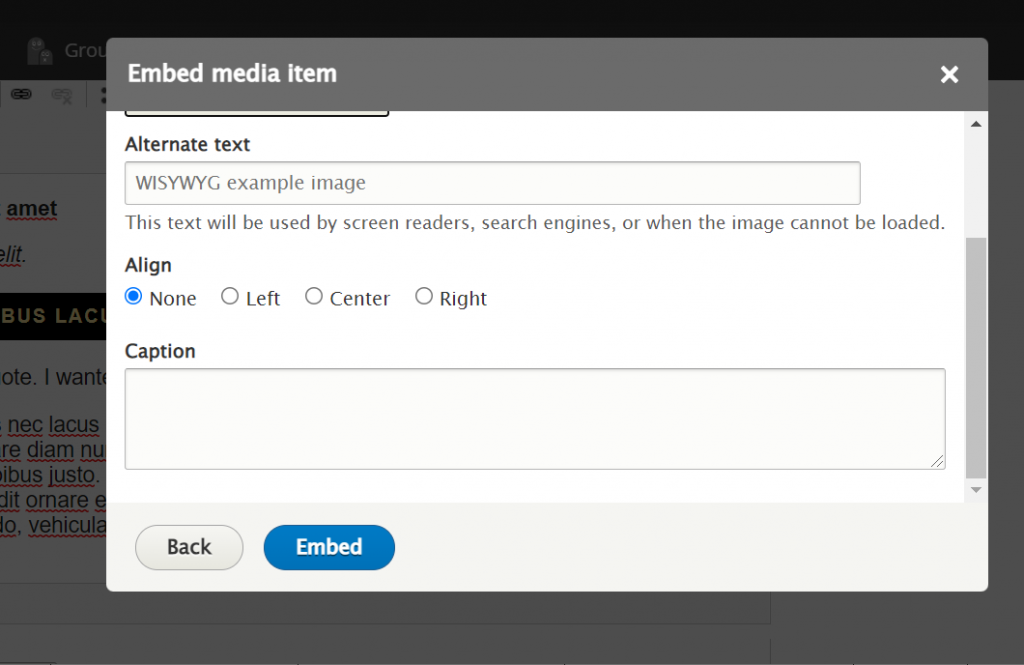Click inside the Caption text area
This screenshot has height=665, width=1024.
534,418
